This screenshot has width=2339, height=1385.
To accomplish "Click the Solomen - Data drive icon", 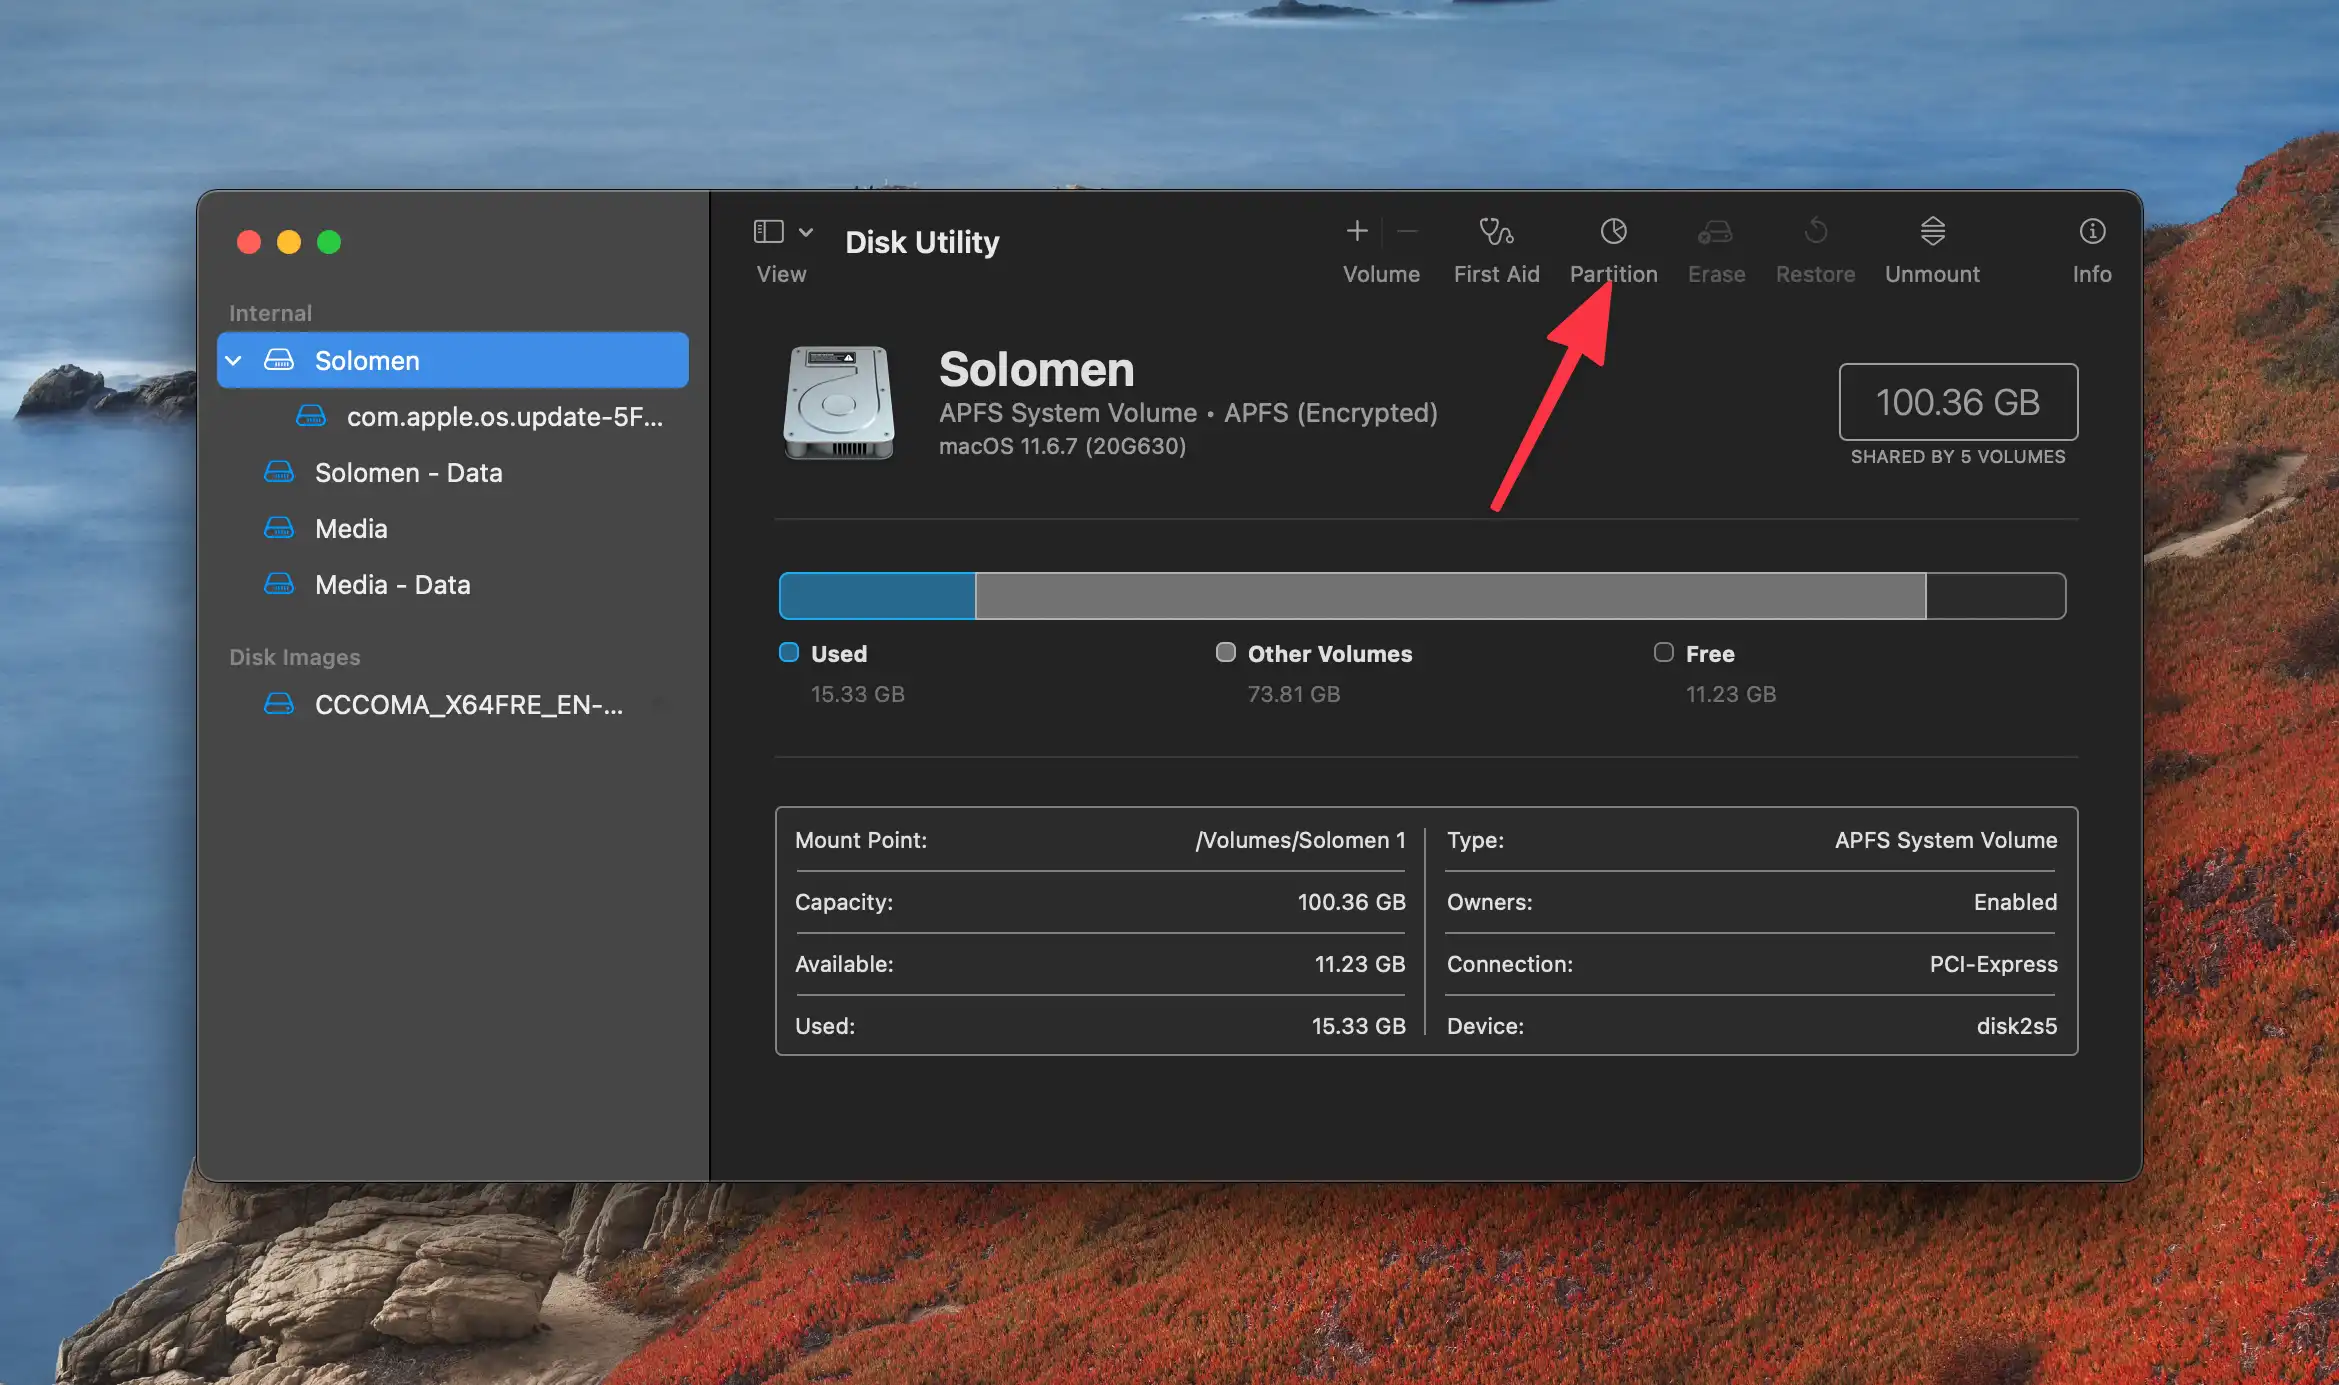I will [279, 471].
